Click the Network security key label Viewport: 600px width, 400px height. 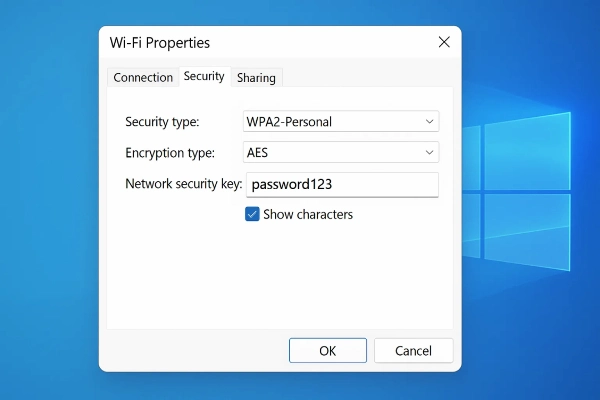coord(184,184)
